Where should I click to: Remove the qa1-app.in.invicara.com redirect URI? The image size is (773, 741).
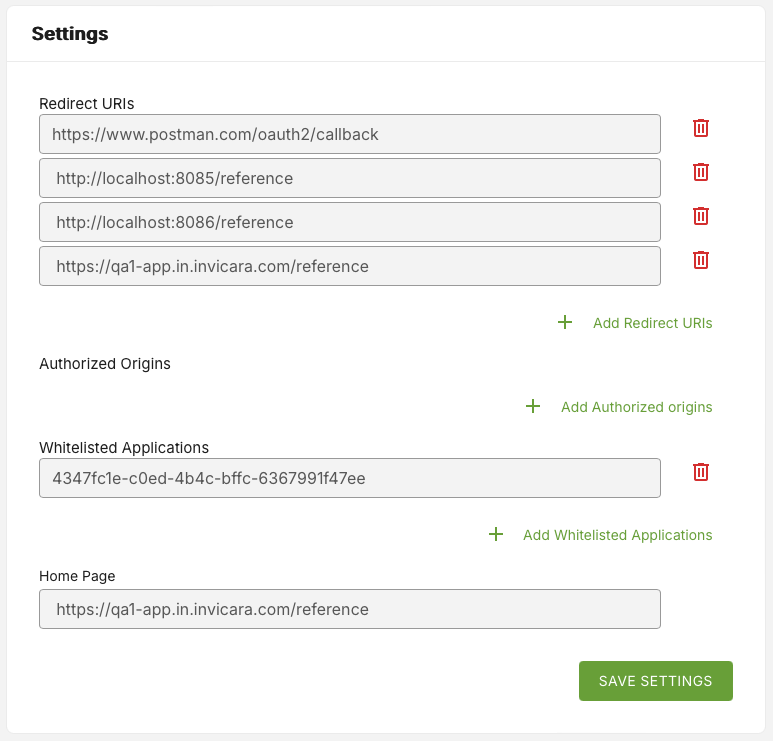701,260
